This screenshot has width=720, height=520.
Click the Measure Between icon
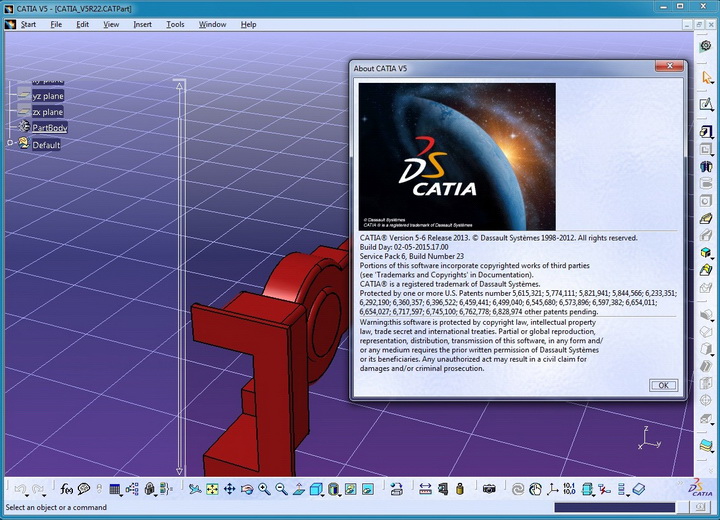click(425, 489)
